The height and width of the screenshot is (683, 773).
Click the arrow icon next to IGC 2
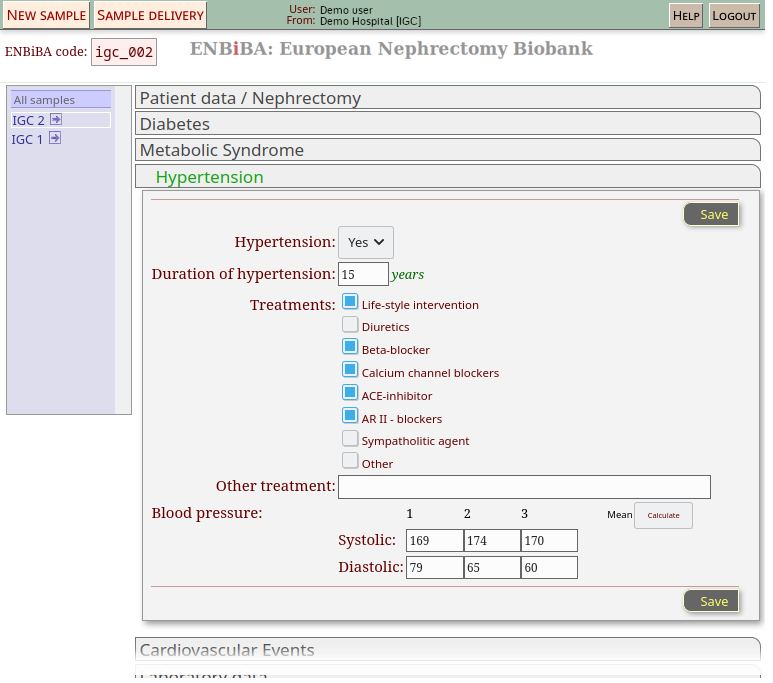56,120
